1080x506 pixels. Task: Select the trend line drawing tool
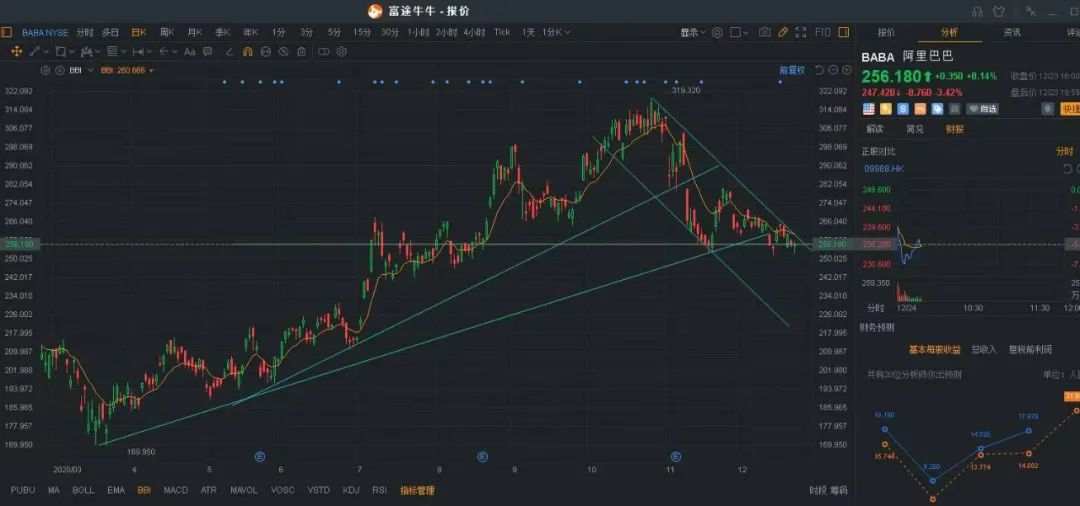click(x=34, y=52)
